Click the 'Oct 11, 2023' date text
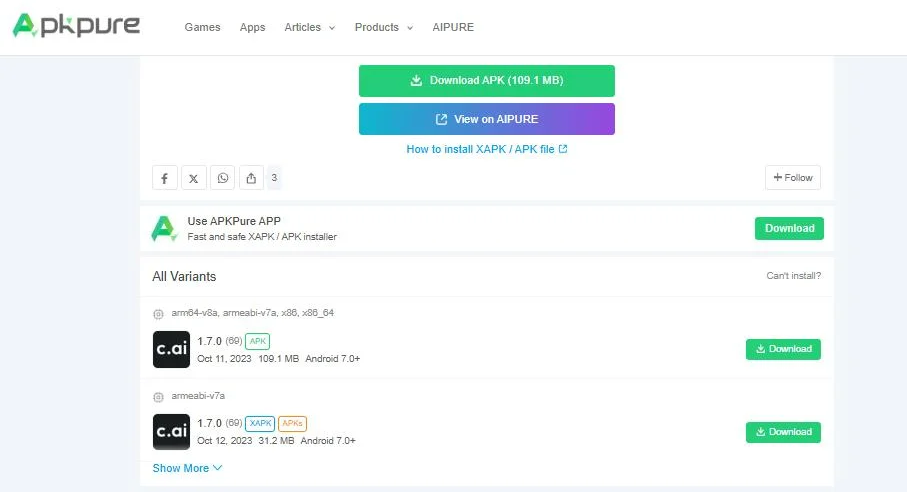Image resolution: width=907 pixels, height=492 pixels. coord(224,358)
